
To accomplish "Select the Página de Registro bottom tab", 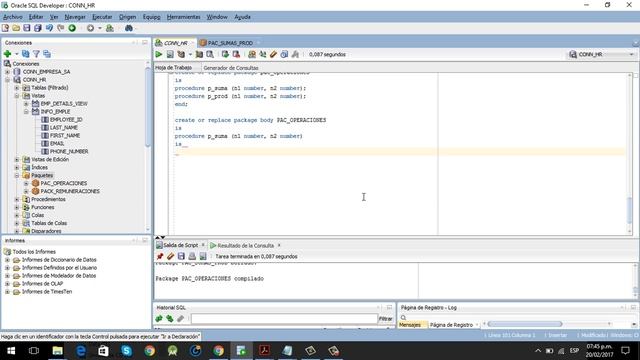I will click(451, 325).
